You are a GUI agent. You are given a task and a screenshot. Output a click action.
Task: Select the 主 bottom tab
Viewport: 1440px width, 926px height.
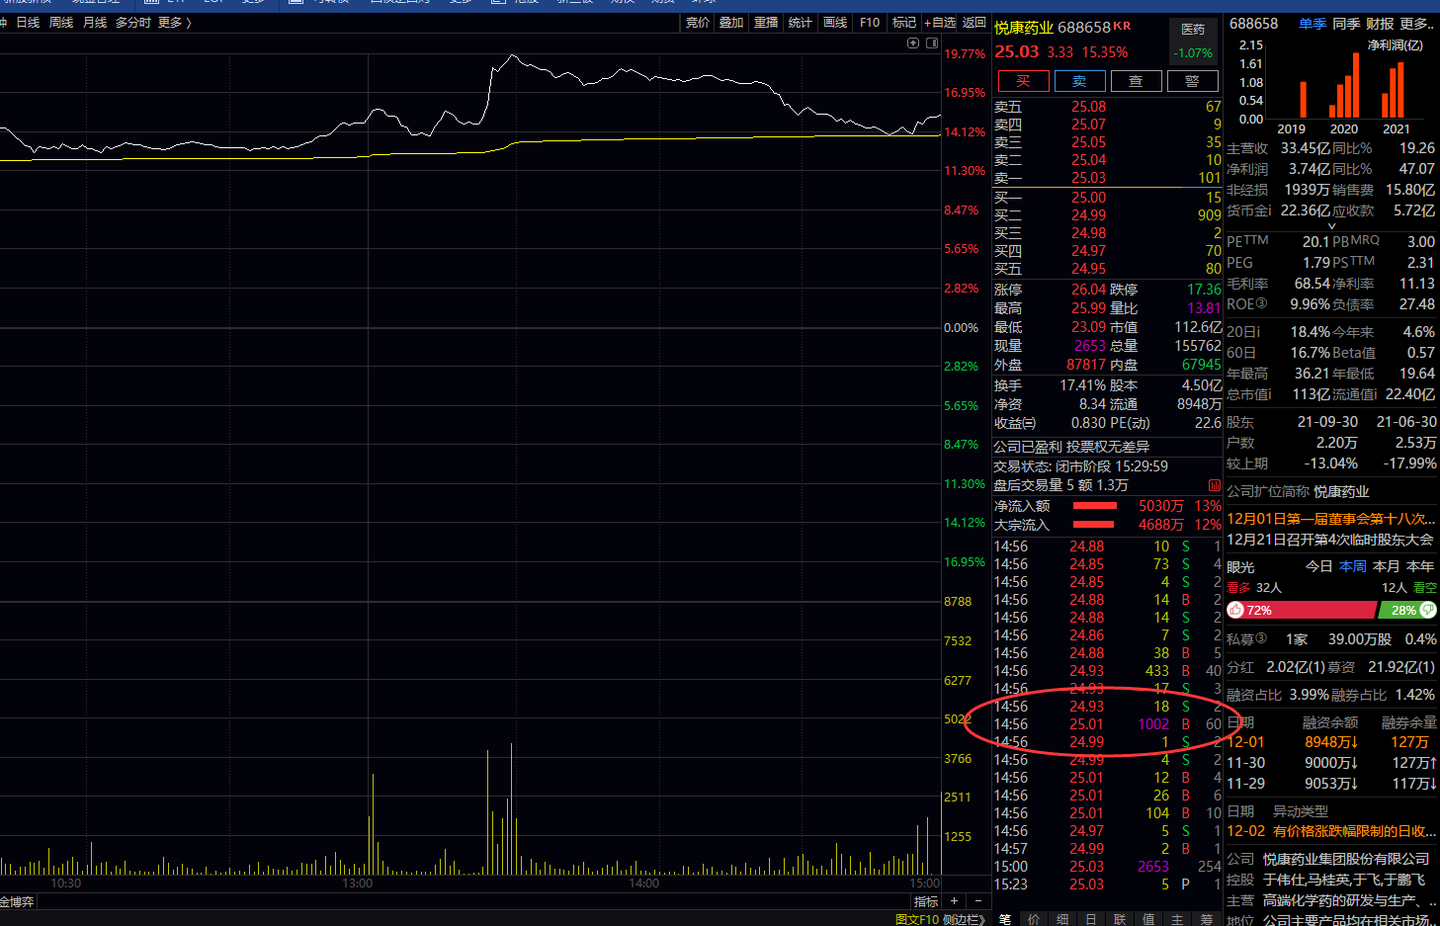pos(1178,920)
